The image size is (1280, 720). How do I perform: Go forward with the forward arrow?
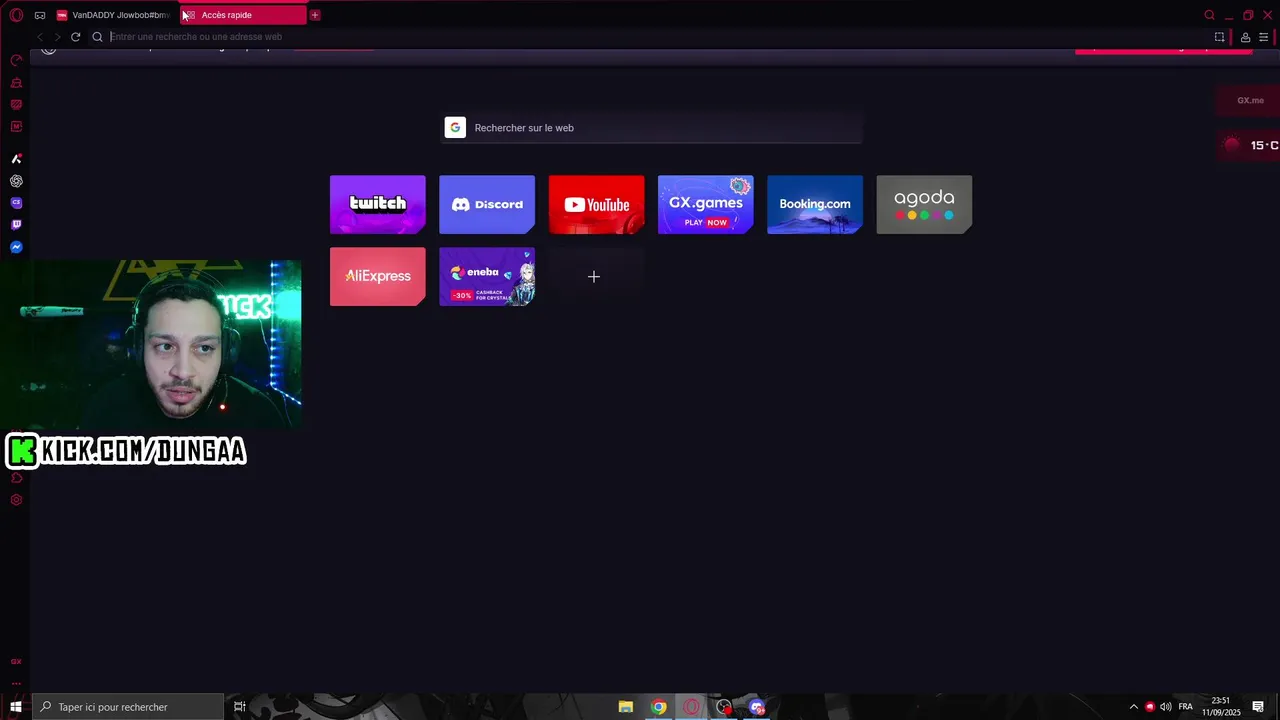point(57,37)
